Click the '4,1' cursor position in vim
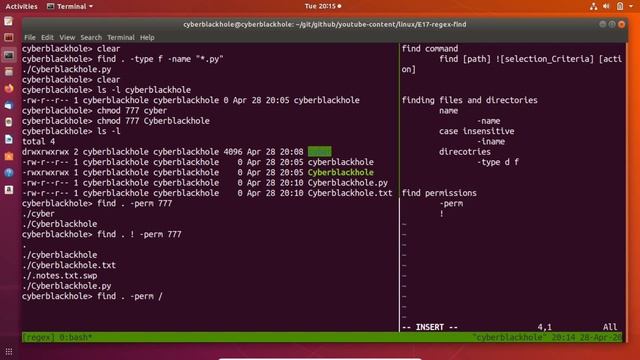Screen dimensions: 640x360 click(x=544, y=327)
